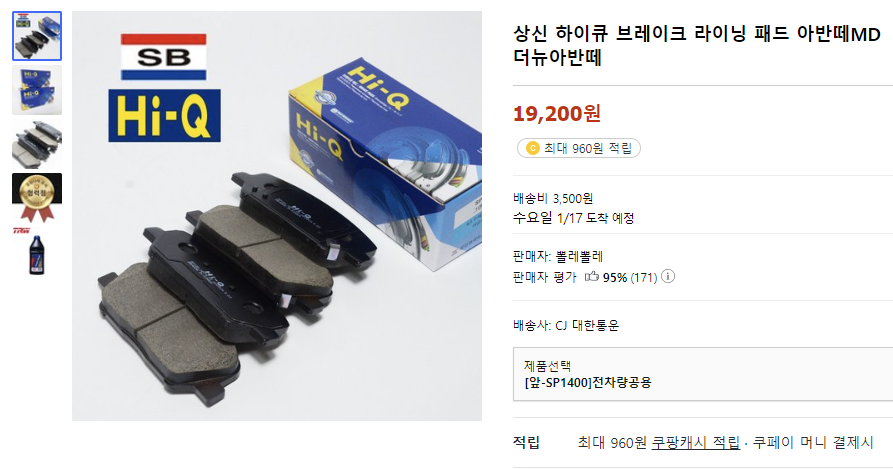Click the gold coin cashback icon
This screenshot has height=469, width=893.
tap(532, 149)
